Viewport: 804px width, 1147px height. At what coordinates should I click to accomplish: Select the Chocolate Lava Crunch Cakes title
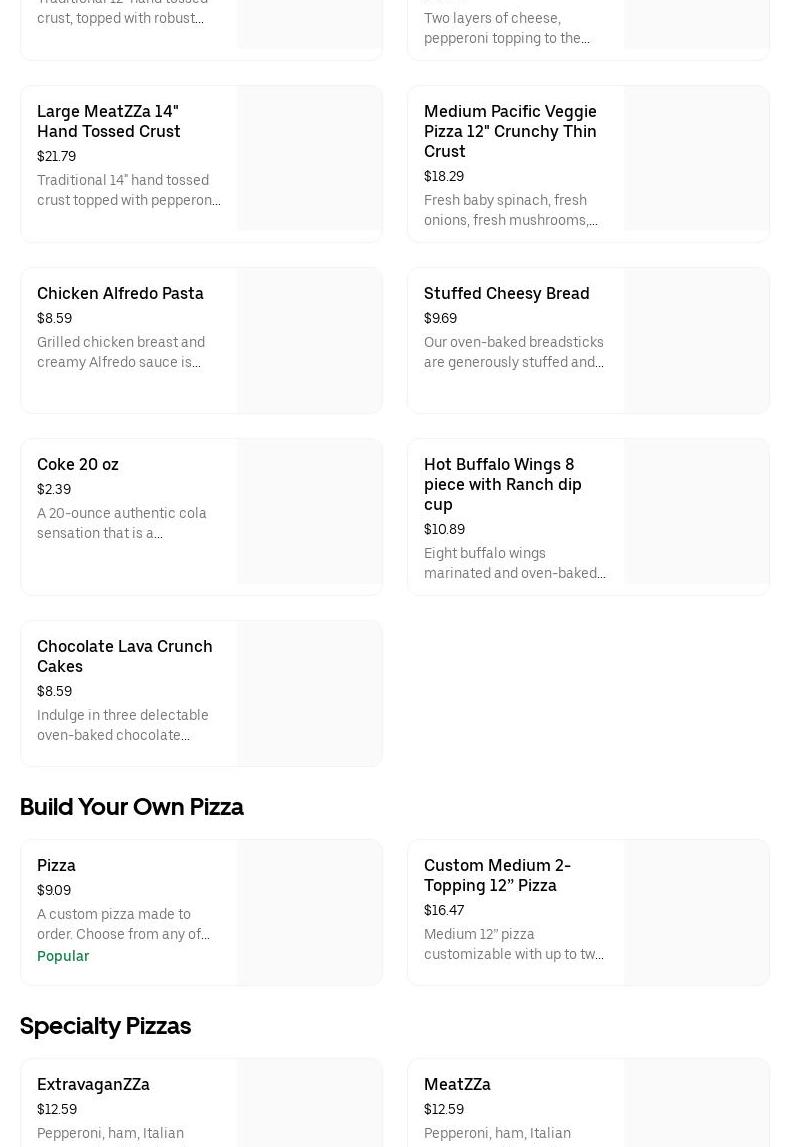tap(125, 656)
